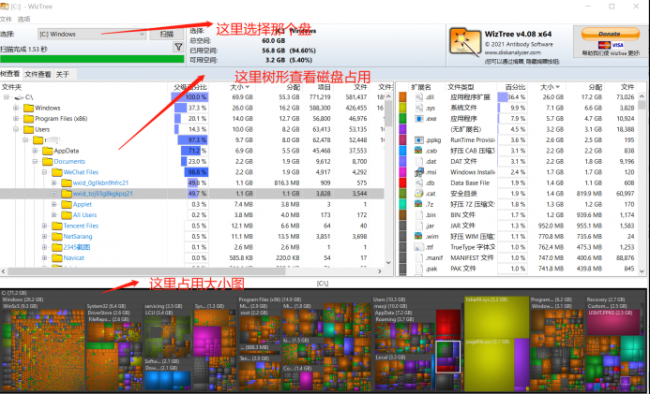Click the file type list scroll down arrow
650x394 pixels.
tap(642, 271)
